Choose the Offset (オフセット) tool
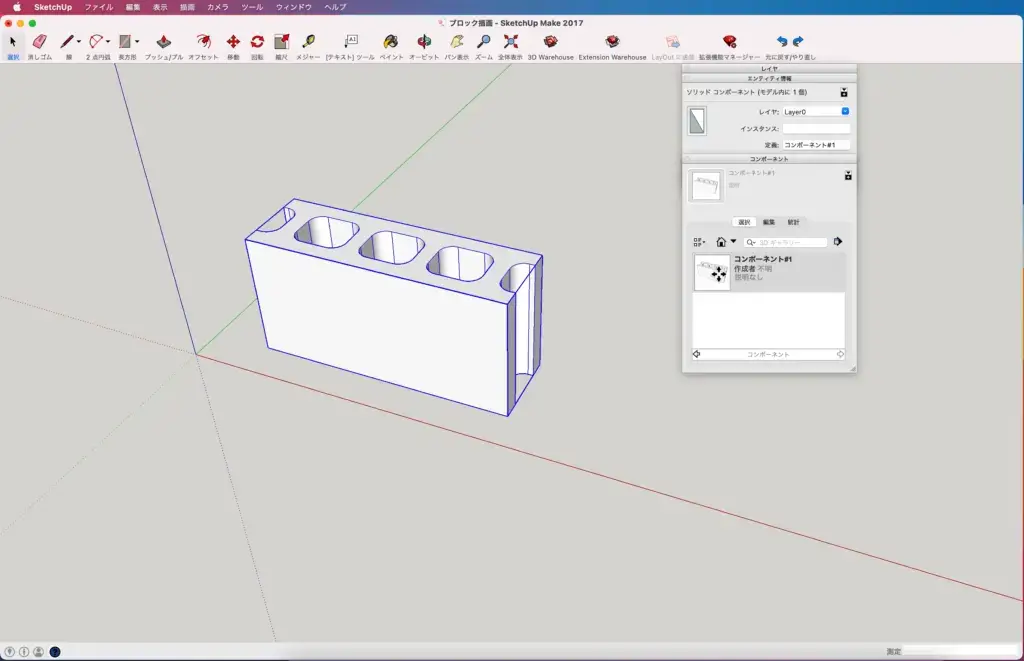This screenshot has height=661, width=1024. click(204, 42)
